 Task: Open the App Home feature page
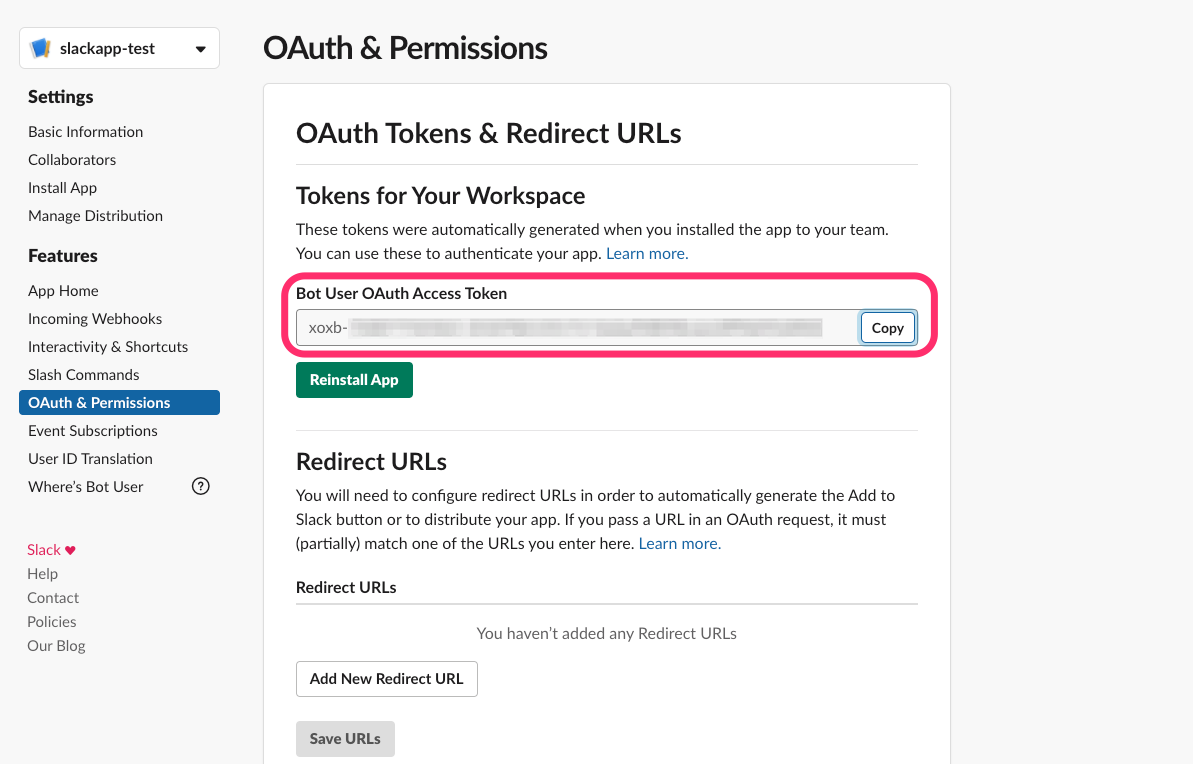pos(63,291)
